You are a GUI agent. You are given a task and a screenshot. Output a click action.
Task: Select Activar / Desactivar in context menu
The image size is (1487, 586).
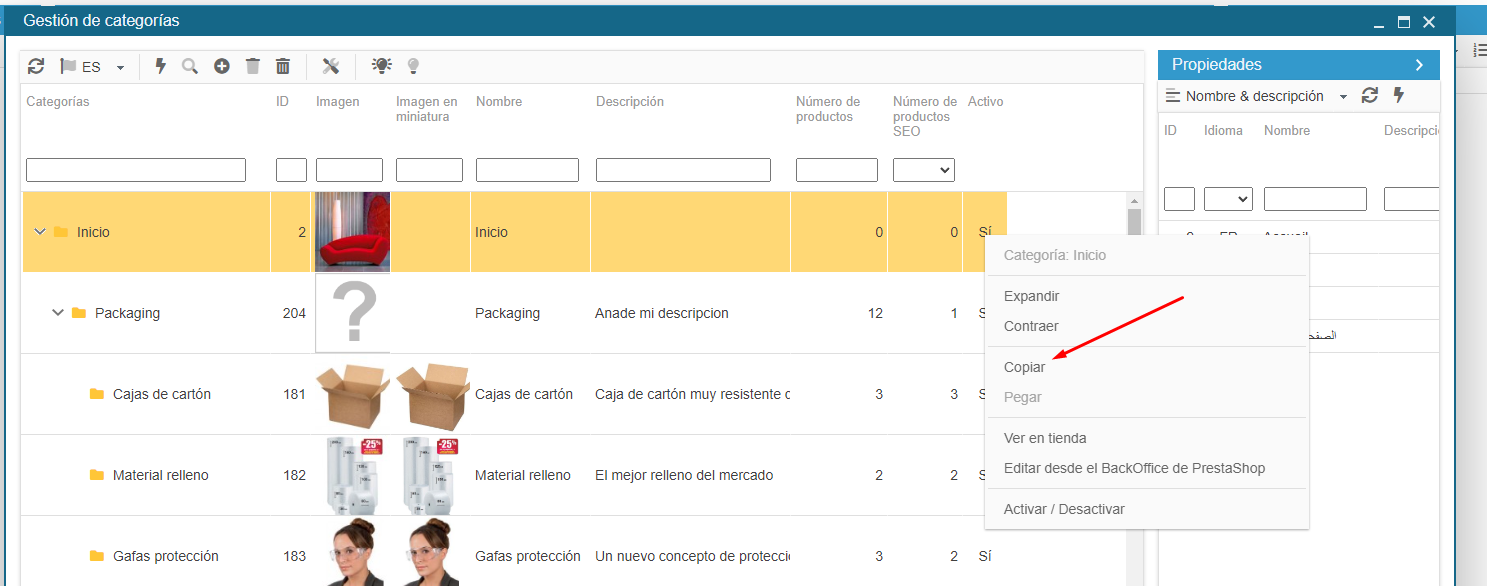pyautogui.click(x=1064, y=509)
